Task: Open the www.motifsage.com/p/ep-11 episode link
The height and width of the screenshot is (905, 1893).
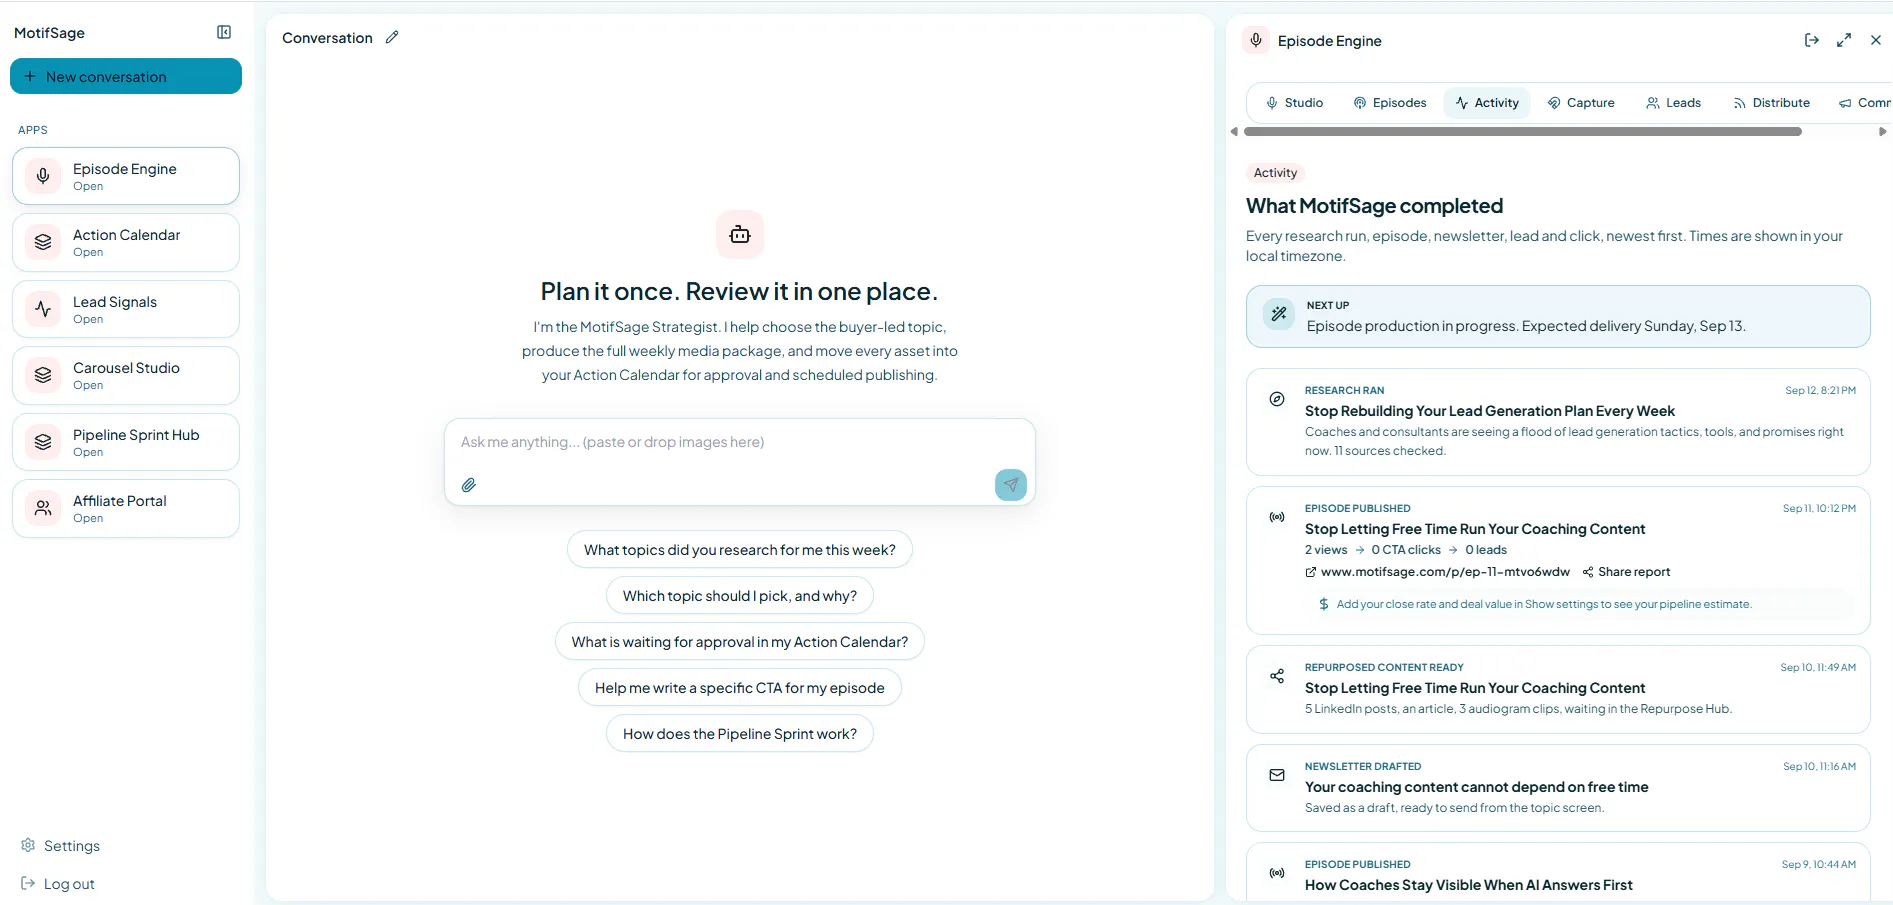Action: pyautogui.click(x=1437, y=572)
